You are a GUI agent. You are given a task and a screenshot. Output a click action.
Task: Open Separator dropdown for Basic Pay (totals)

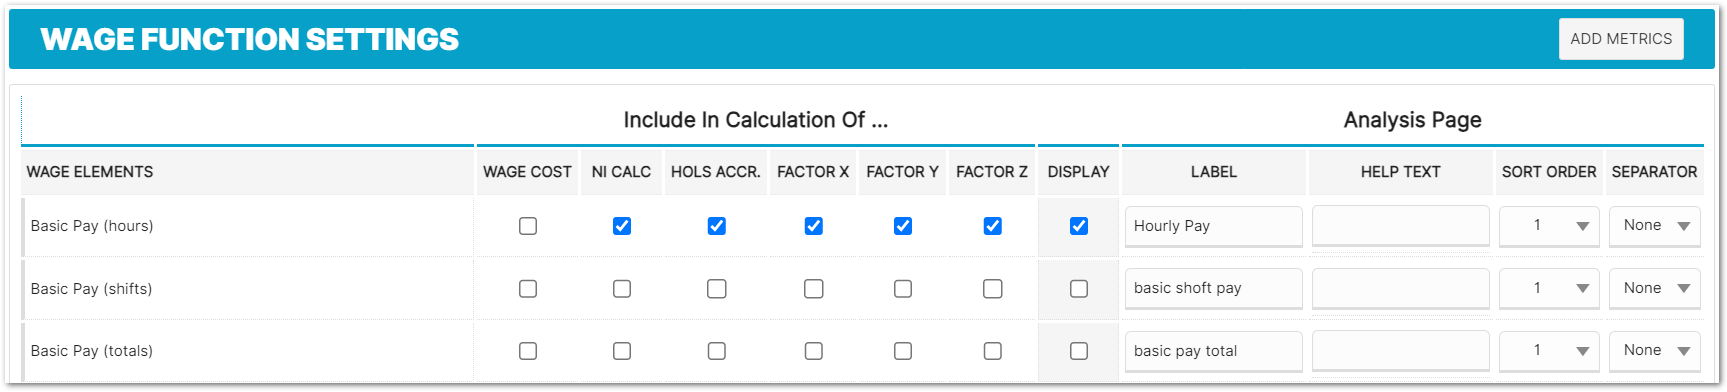tap(1655, 351)
